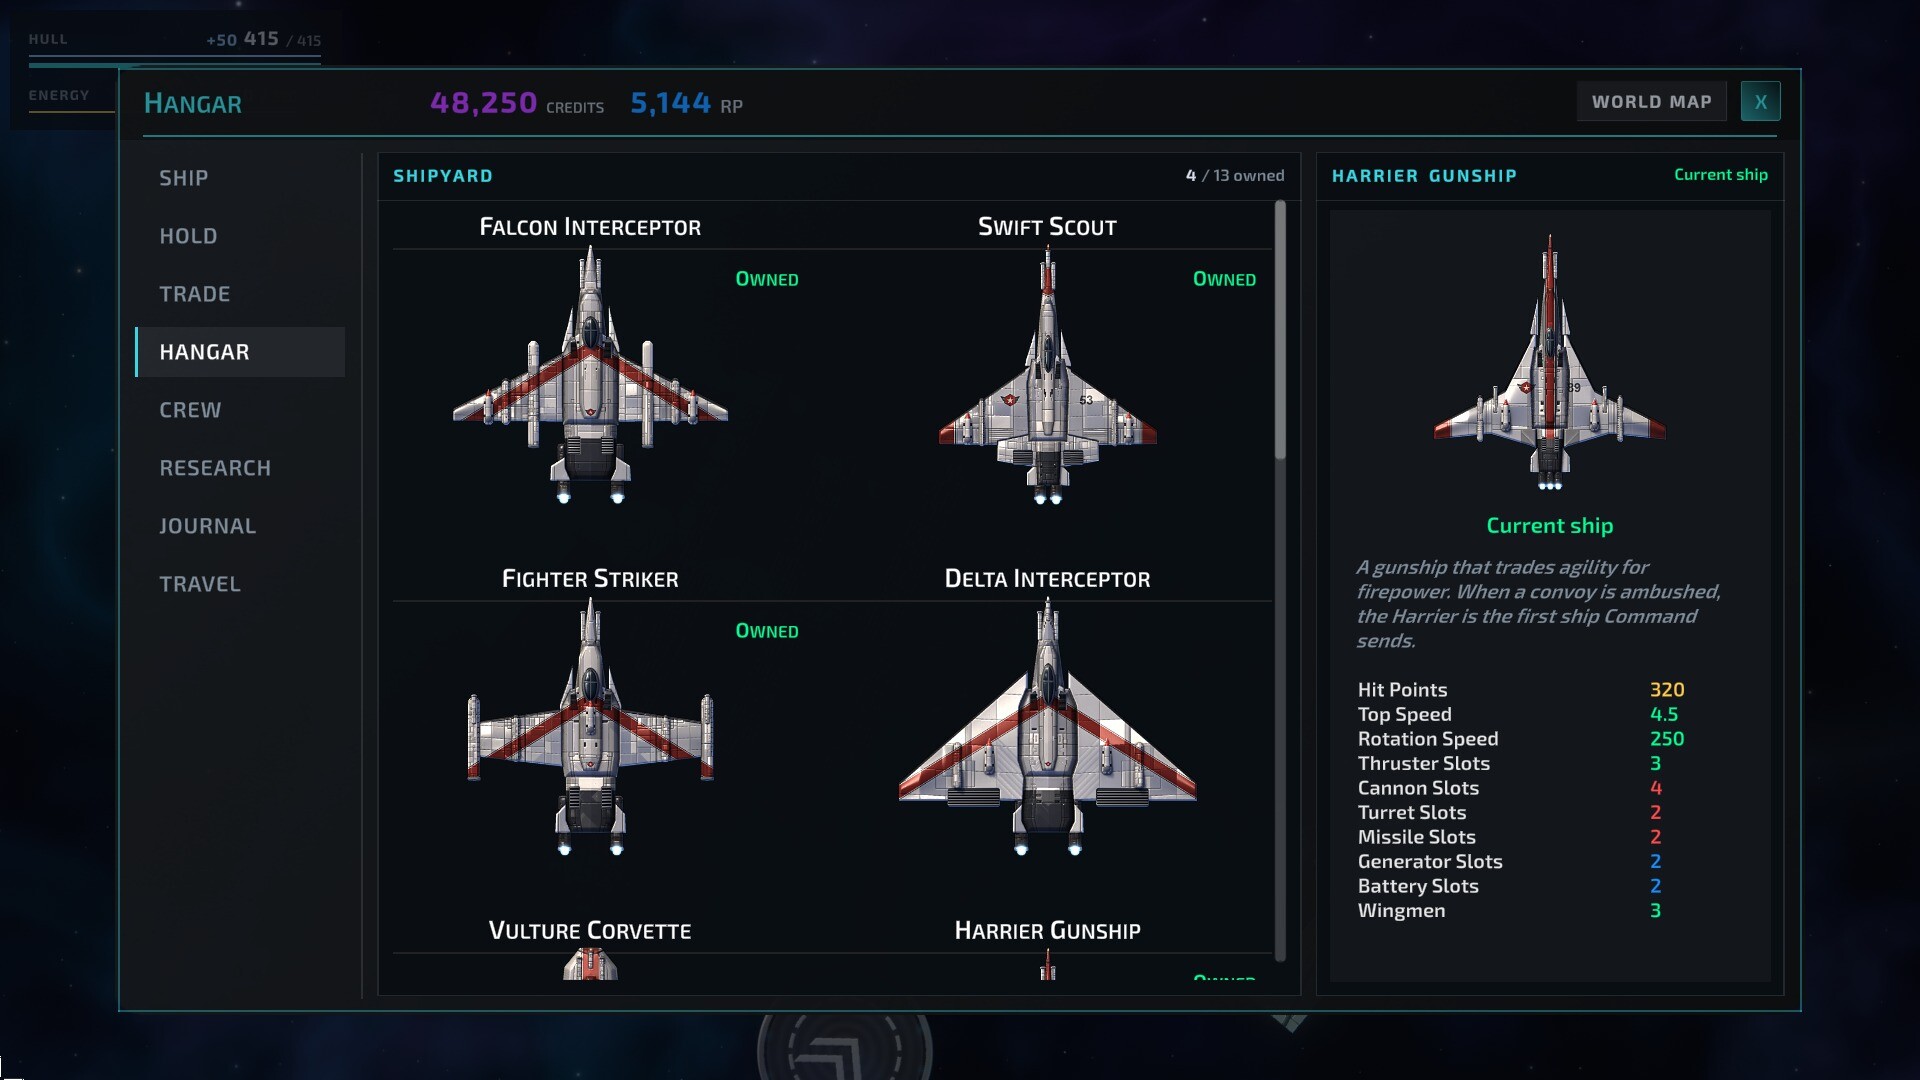The height and width of the screenshot is (1080, 1920).
Task: Click the Falcon Interceptor title
Action: tap(590, 227)
